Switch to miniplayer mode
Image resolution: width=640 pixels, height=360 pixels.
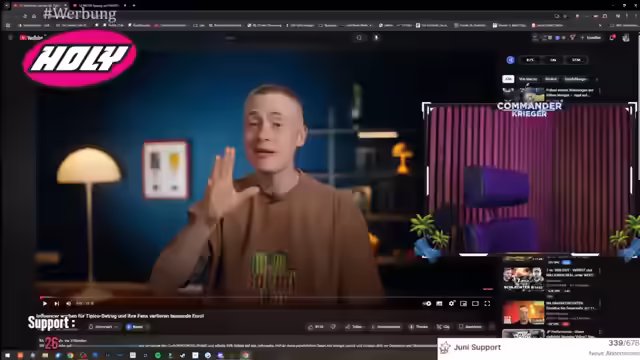point(463,304)
